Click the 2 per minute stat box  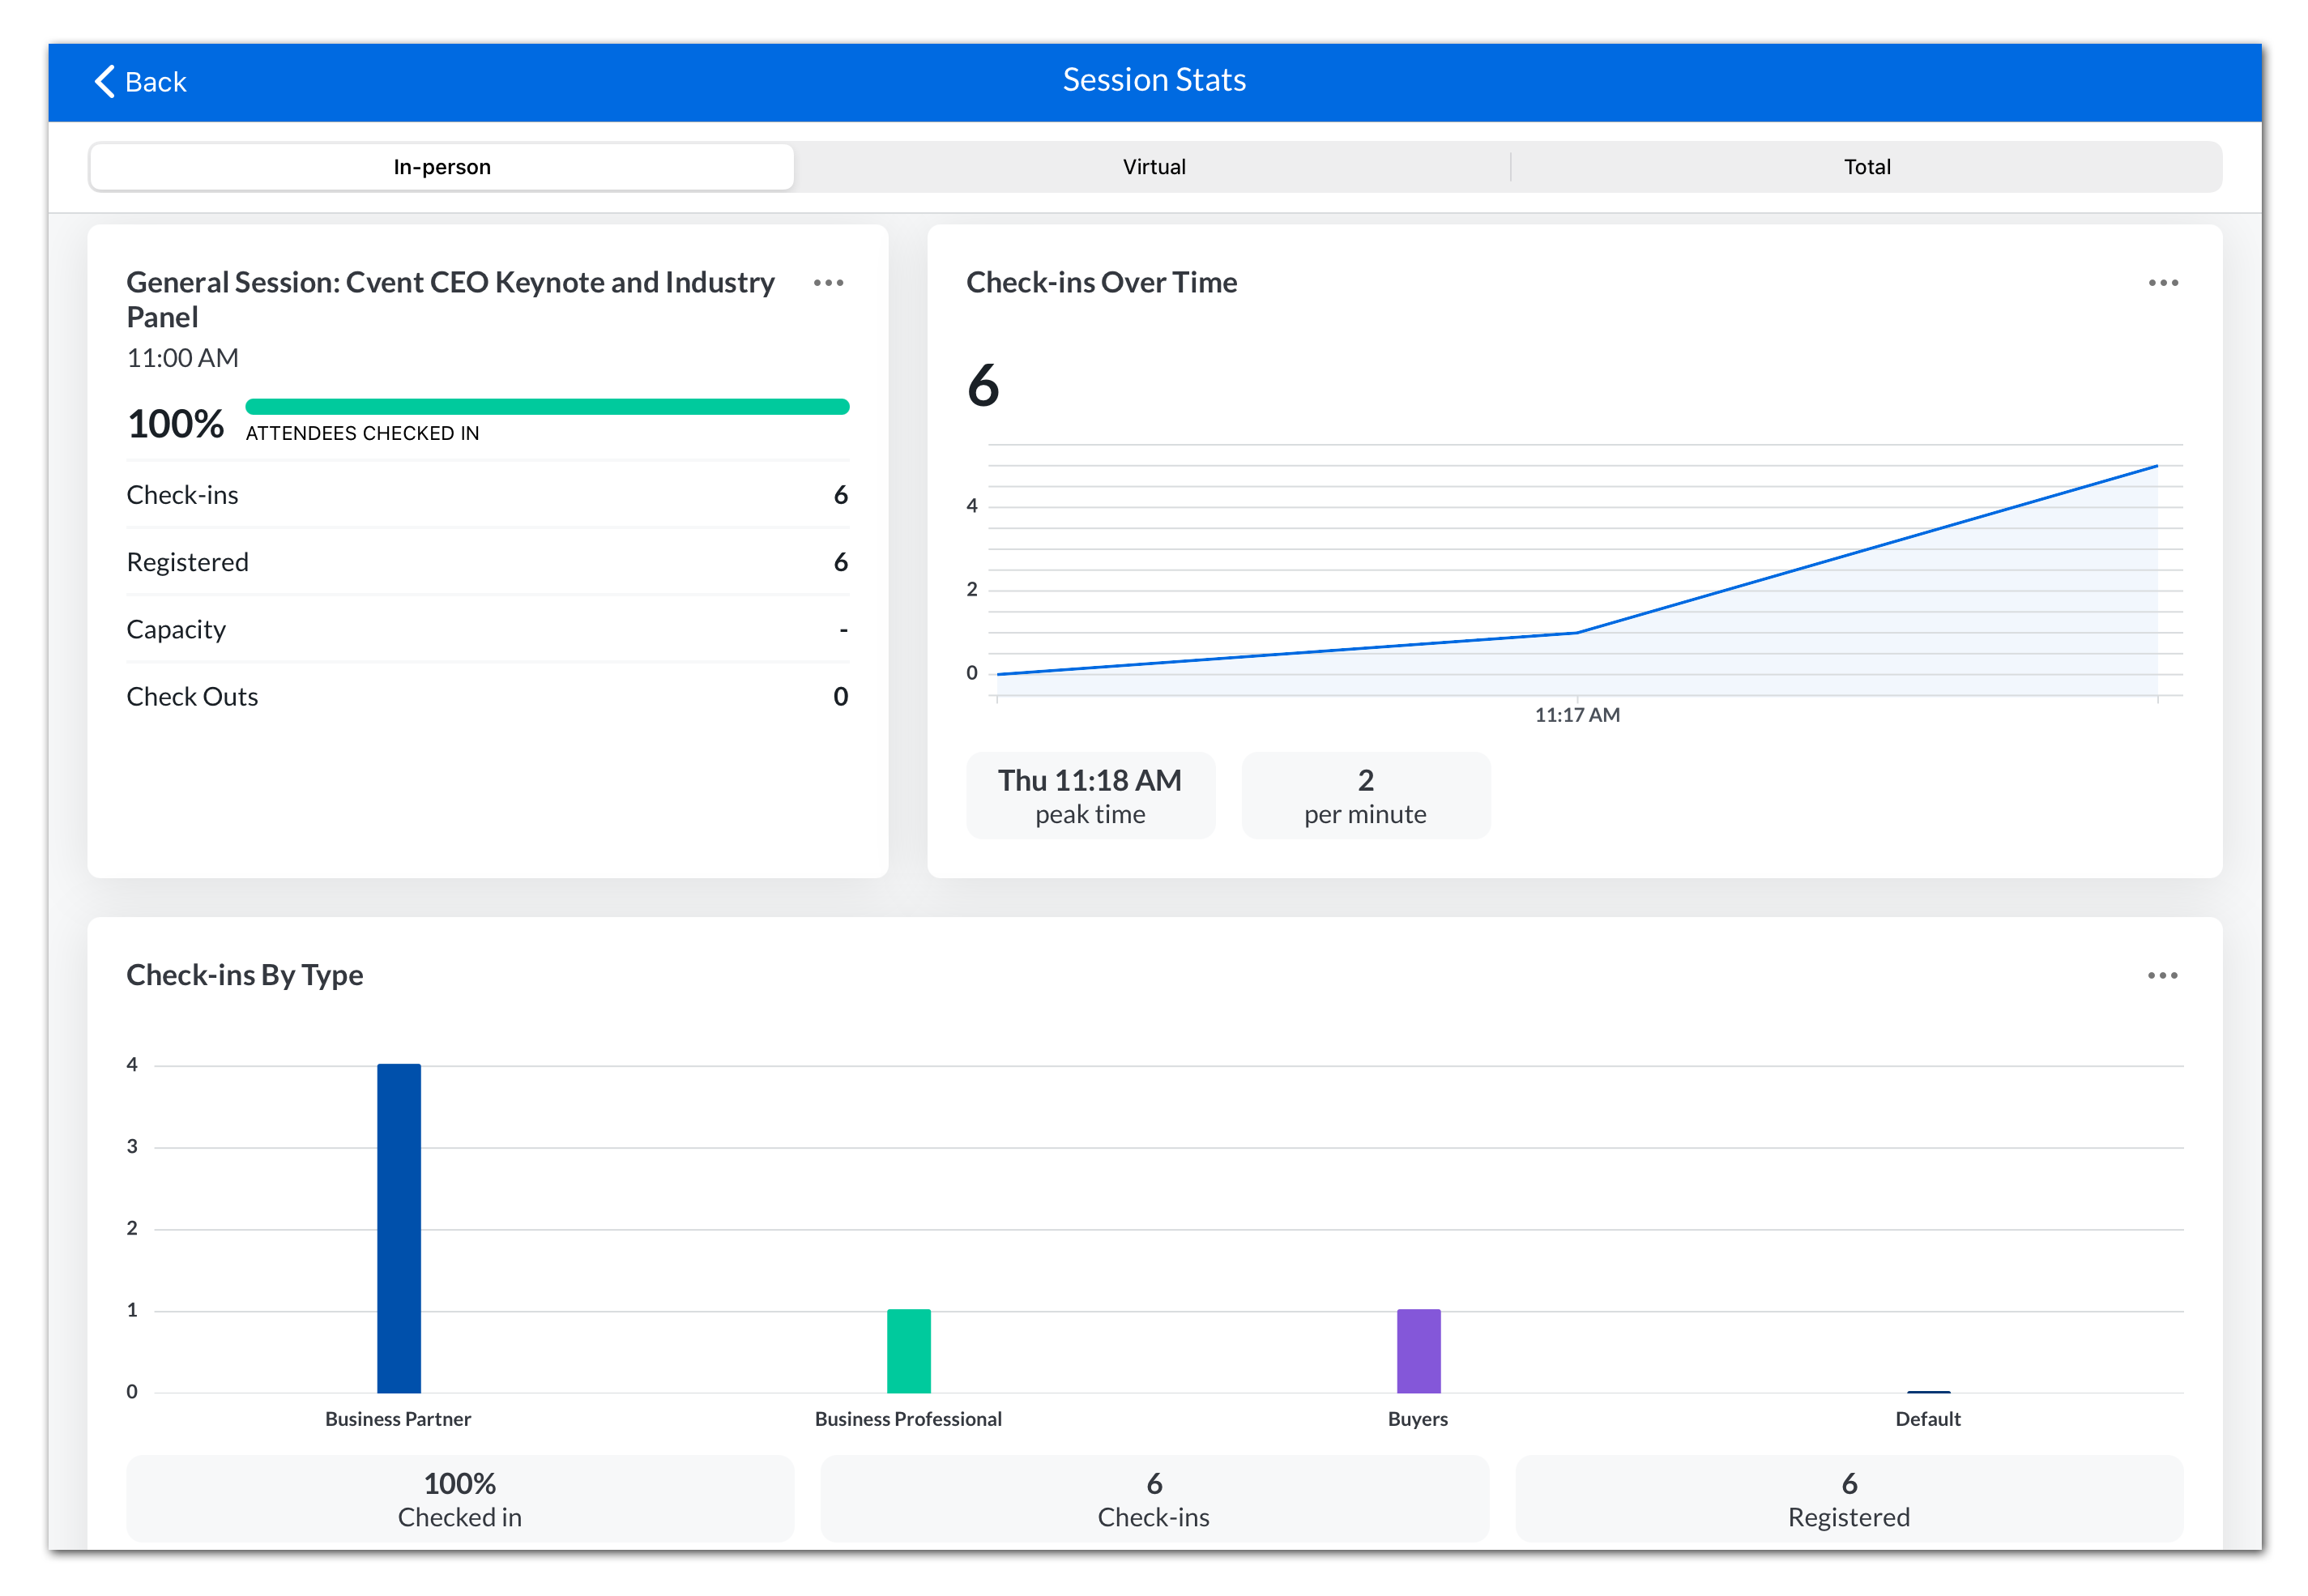tap(1365, 795)
